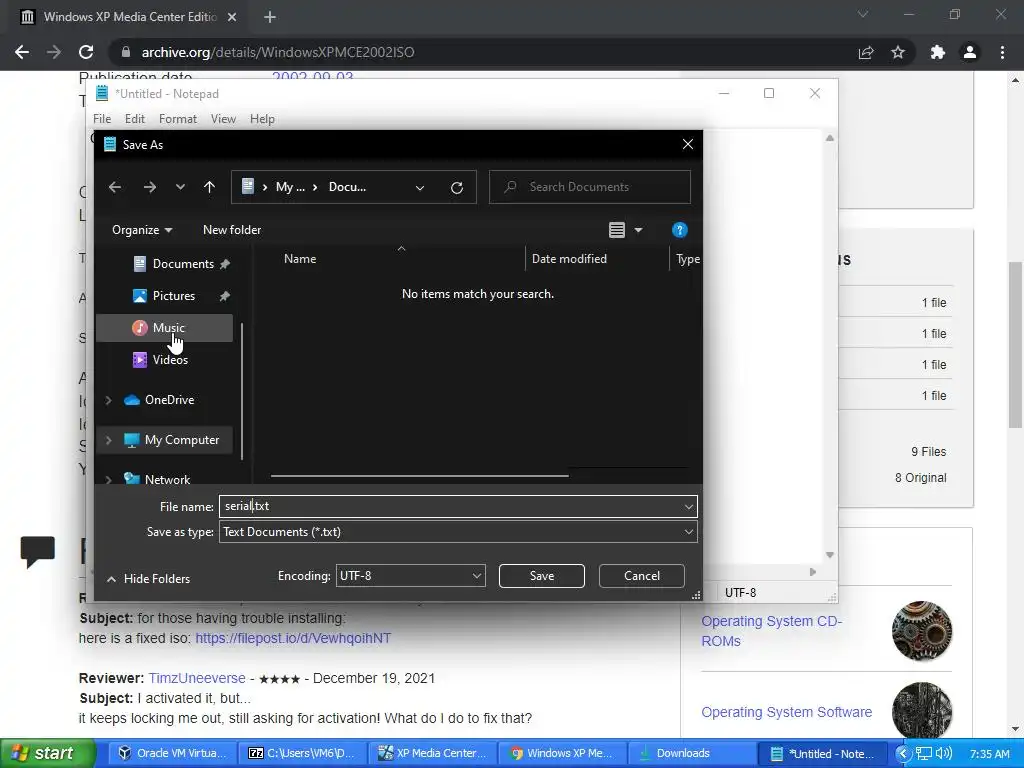Expand the Network tree node
1024x768 pixels.
point(108,479)
